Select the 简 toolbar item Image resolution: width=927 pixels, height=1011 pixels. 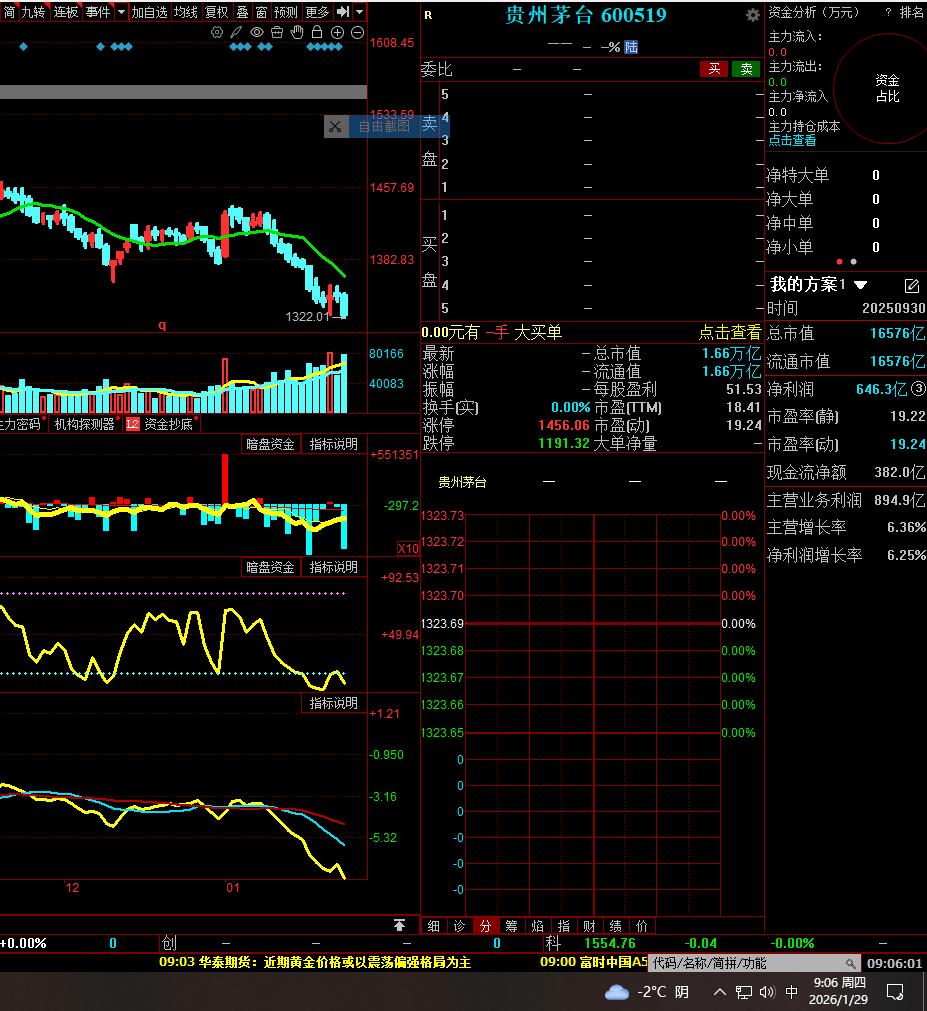pyautogui.click(x=9, y=12)
